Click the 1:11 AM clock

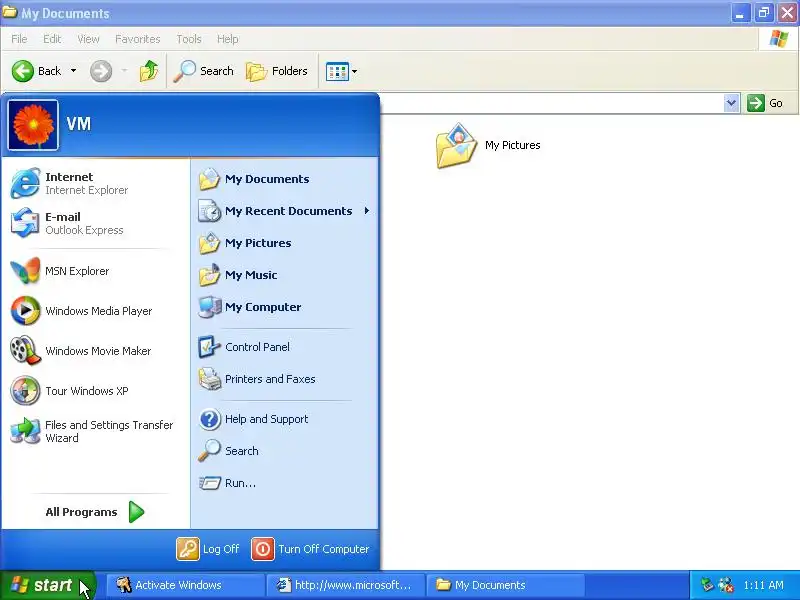point(763,585)
